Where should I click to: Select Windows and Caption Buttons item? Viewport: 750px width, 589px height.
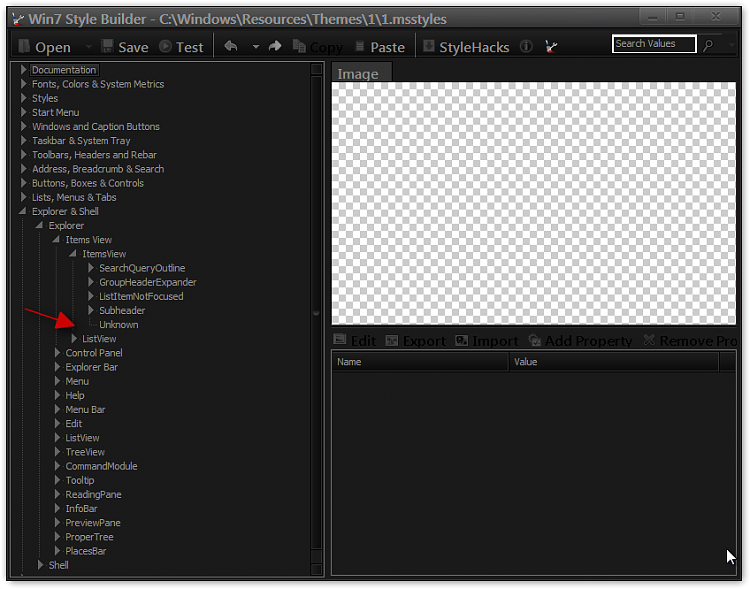click(x=96, y=126)
